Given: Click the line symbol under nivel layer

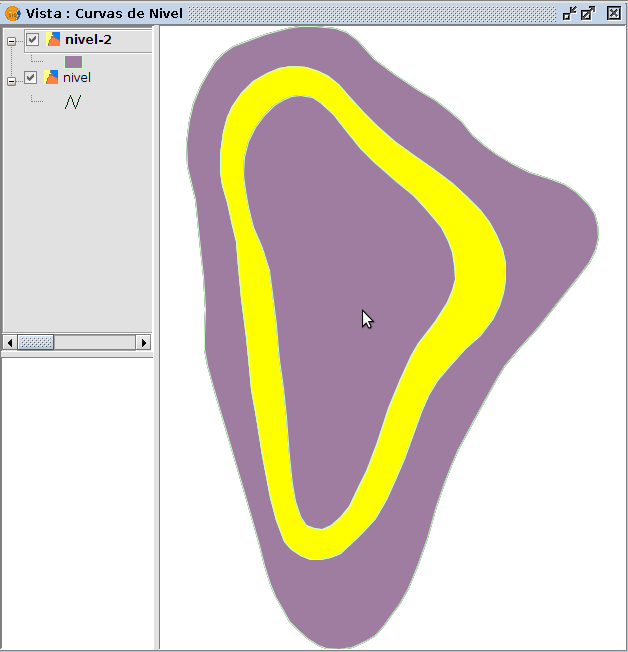Looking at the screenshot, I should [72, 101].
